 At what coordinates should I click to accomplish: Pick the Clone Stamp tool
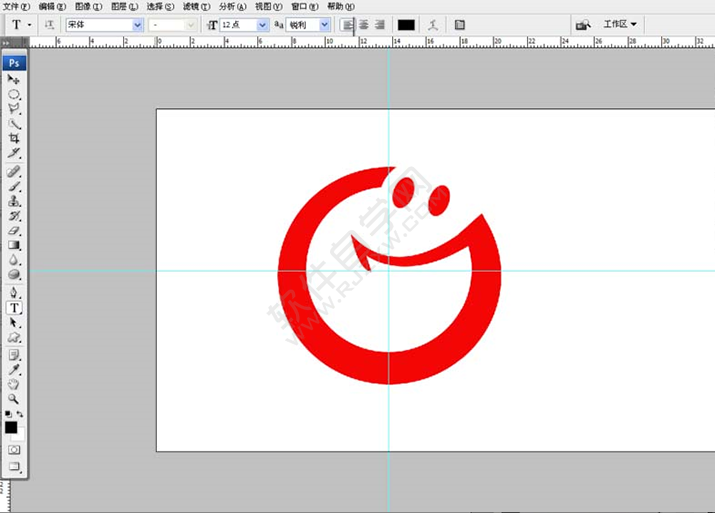point(14,201)
